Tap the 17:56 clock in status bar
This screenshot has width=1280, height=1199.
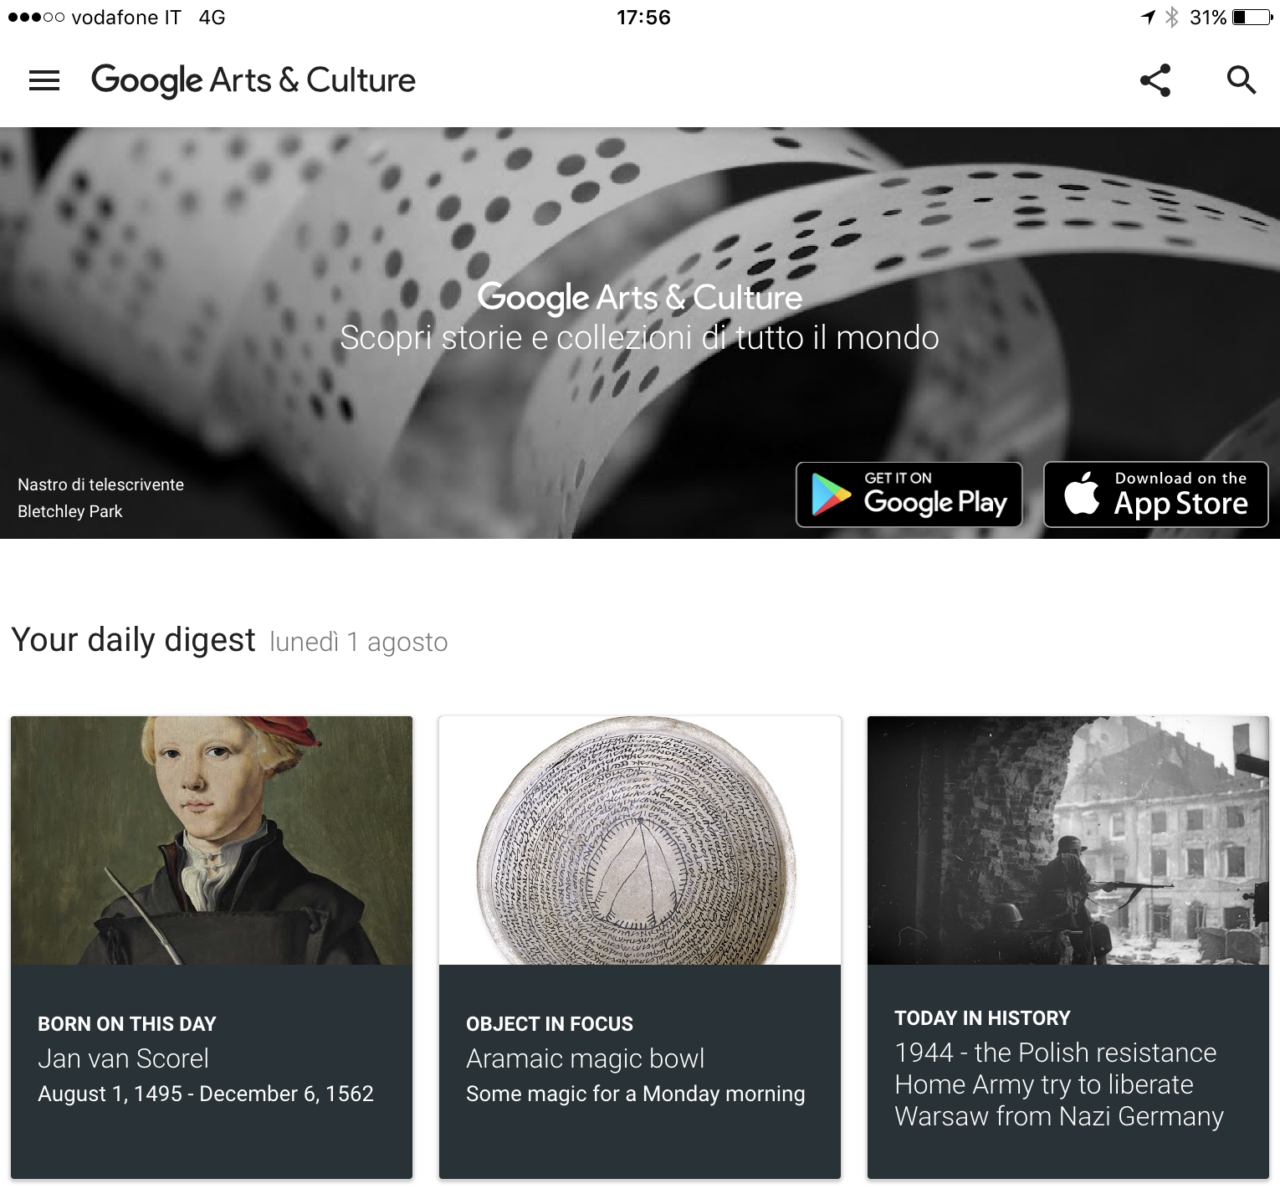643,17
